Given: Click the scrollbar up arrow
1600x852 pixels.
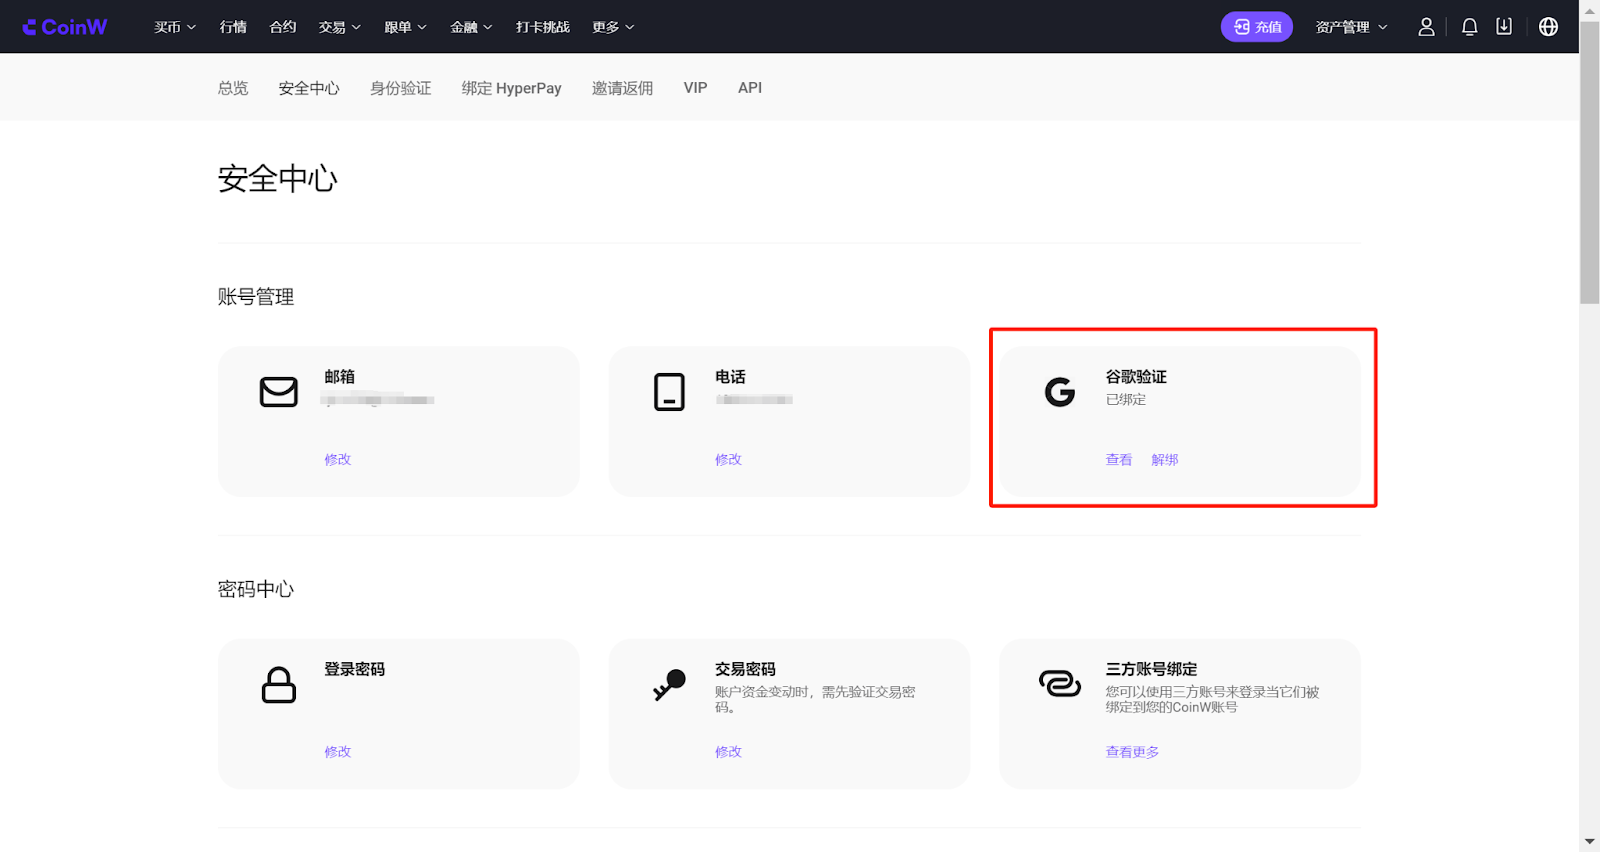Looking at the screenshot, I should (1589, 9).
